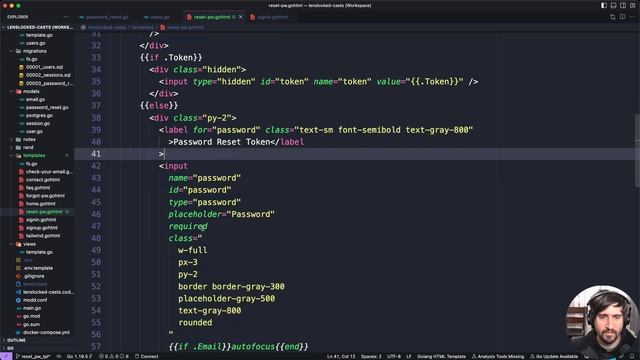Collapse the templates folder
This screenshot has width=640, height=360.
coord(34,156)
